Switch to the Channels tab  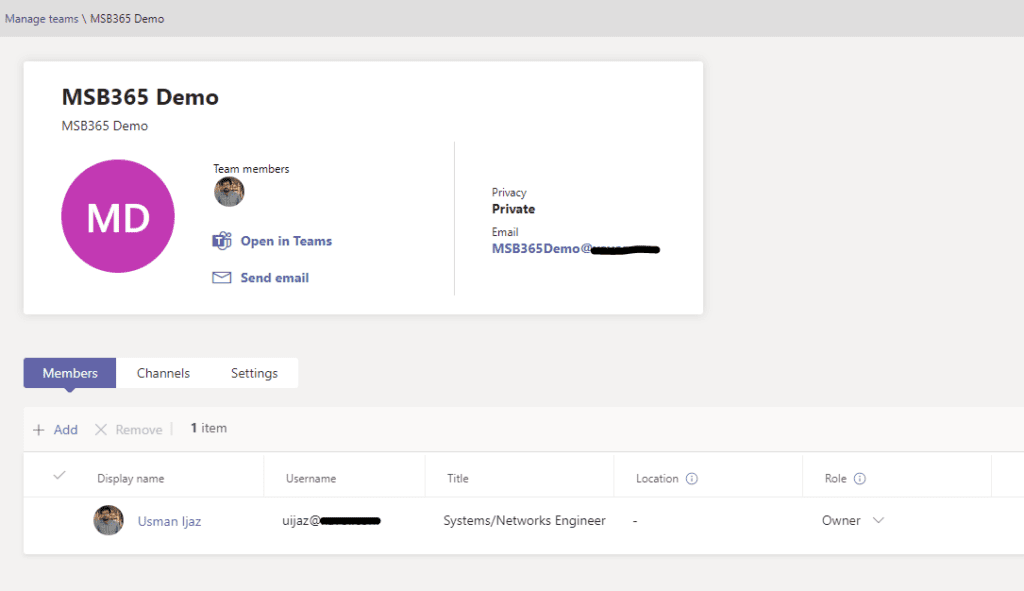[163, 373]
